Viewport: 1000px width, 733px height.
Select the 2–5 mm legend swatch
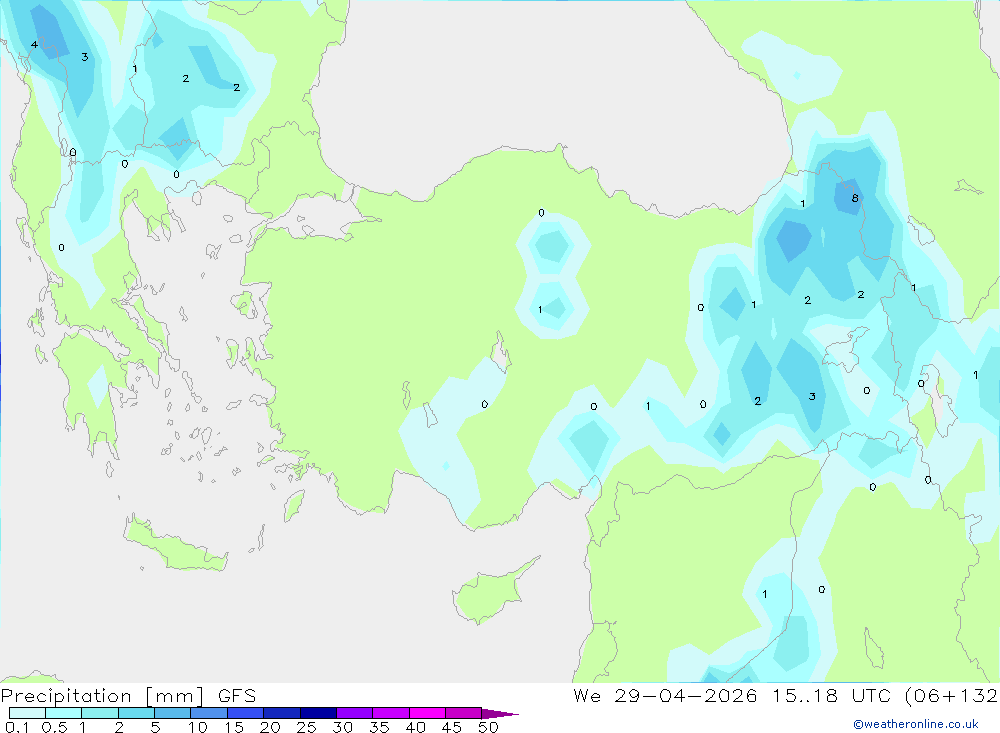coord(136,713)
